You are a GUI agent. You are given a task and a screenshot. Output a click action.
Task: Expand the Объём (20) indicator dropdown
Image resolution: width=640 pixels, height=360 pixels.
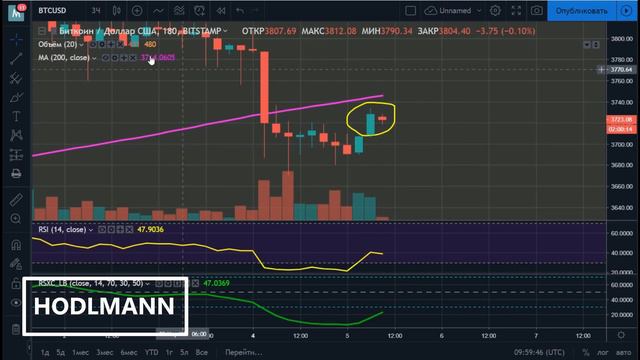point(81,44)
